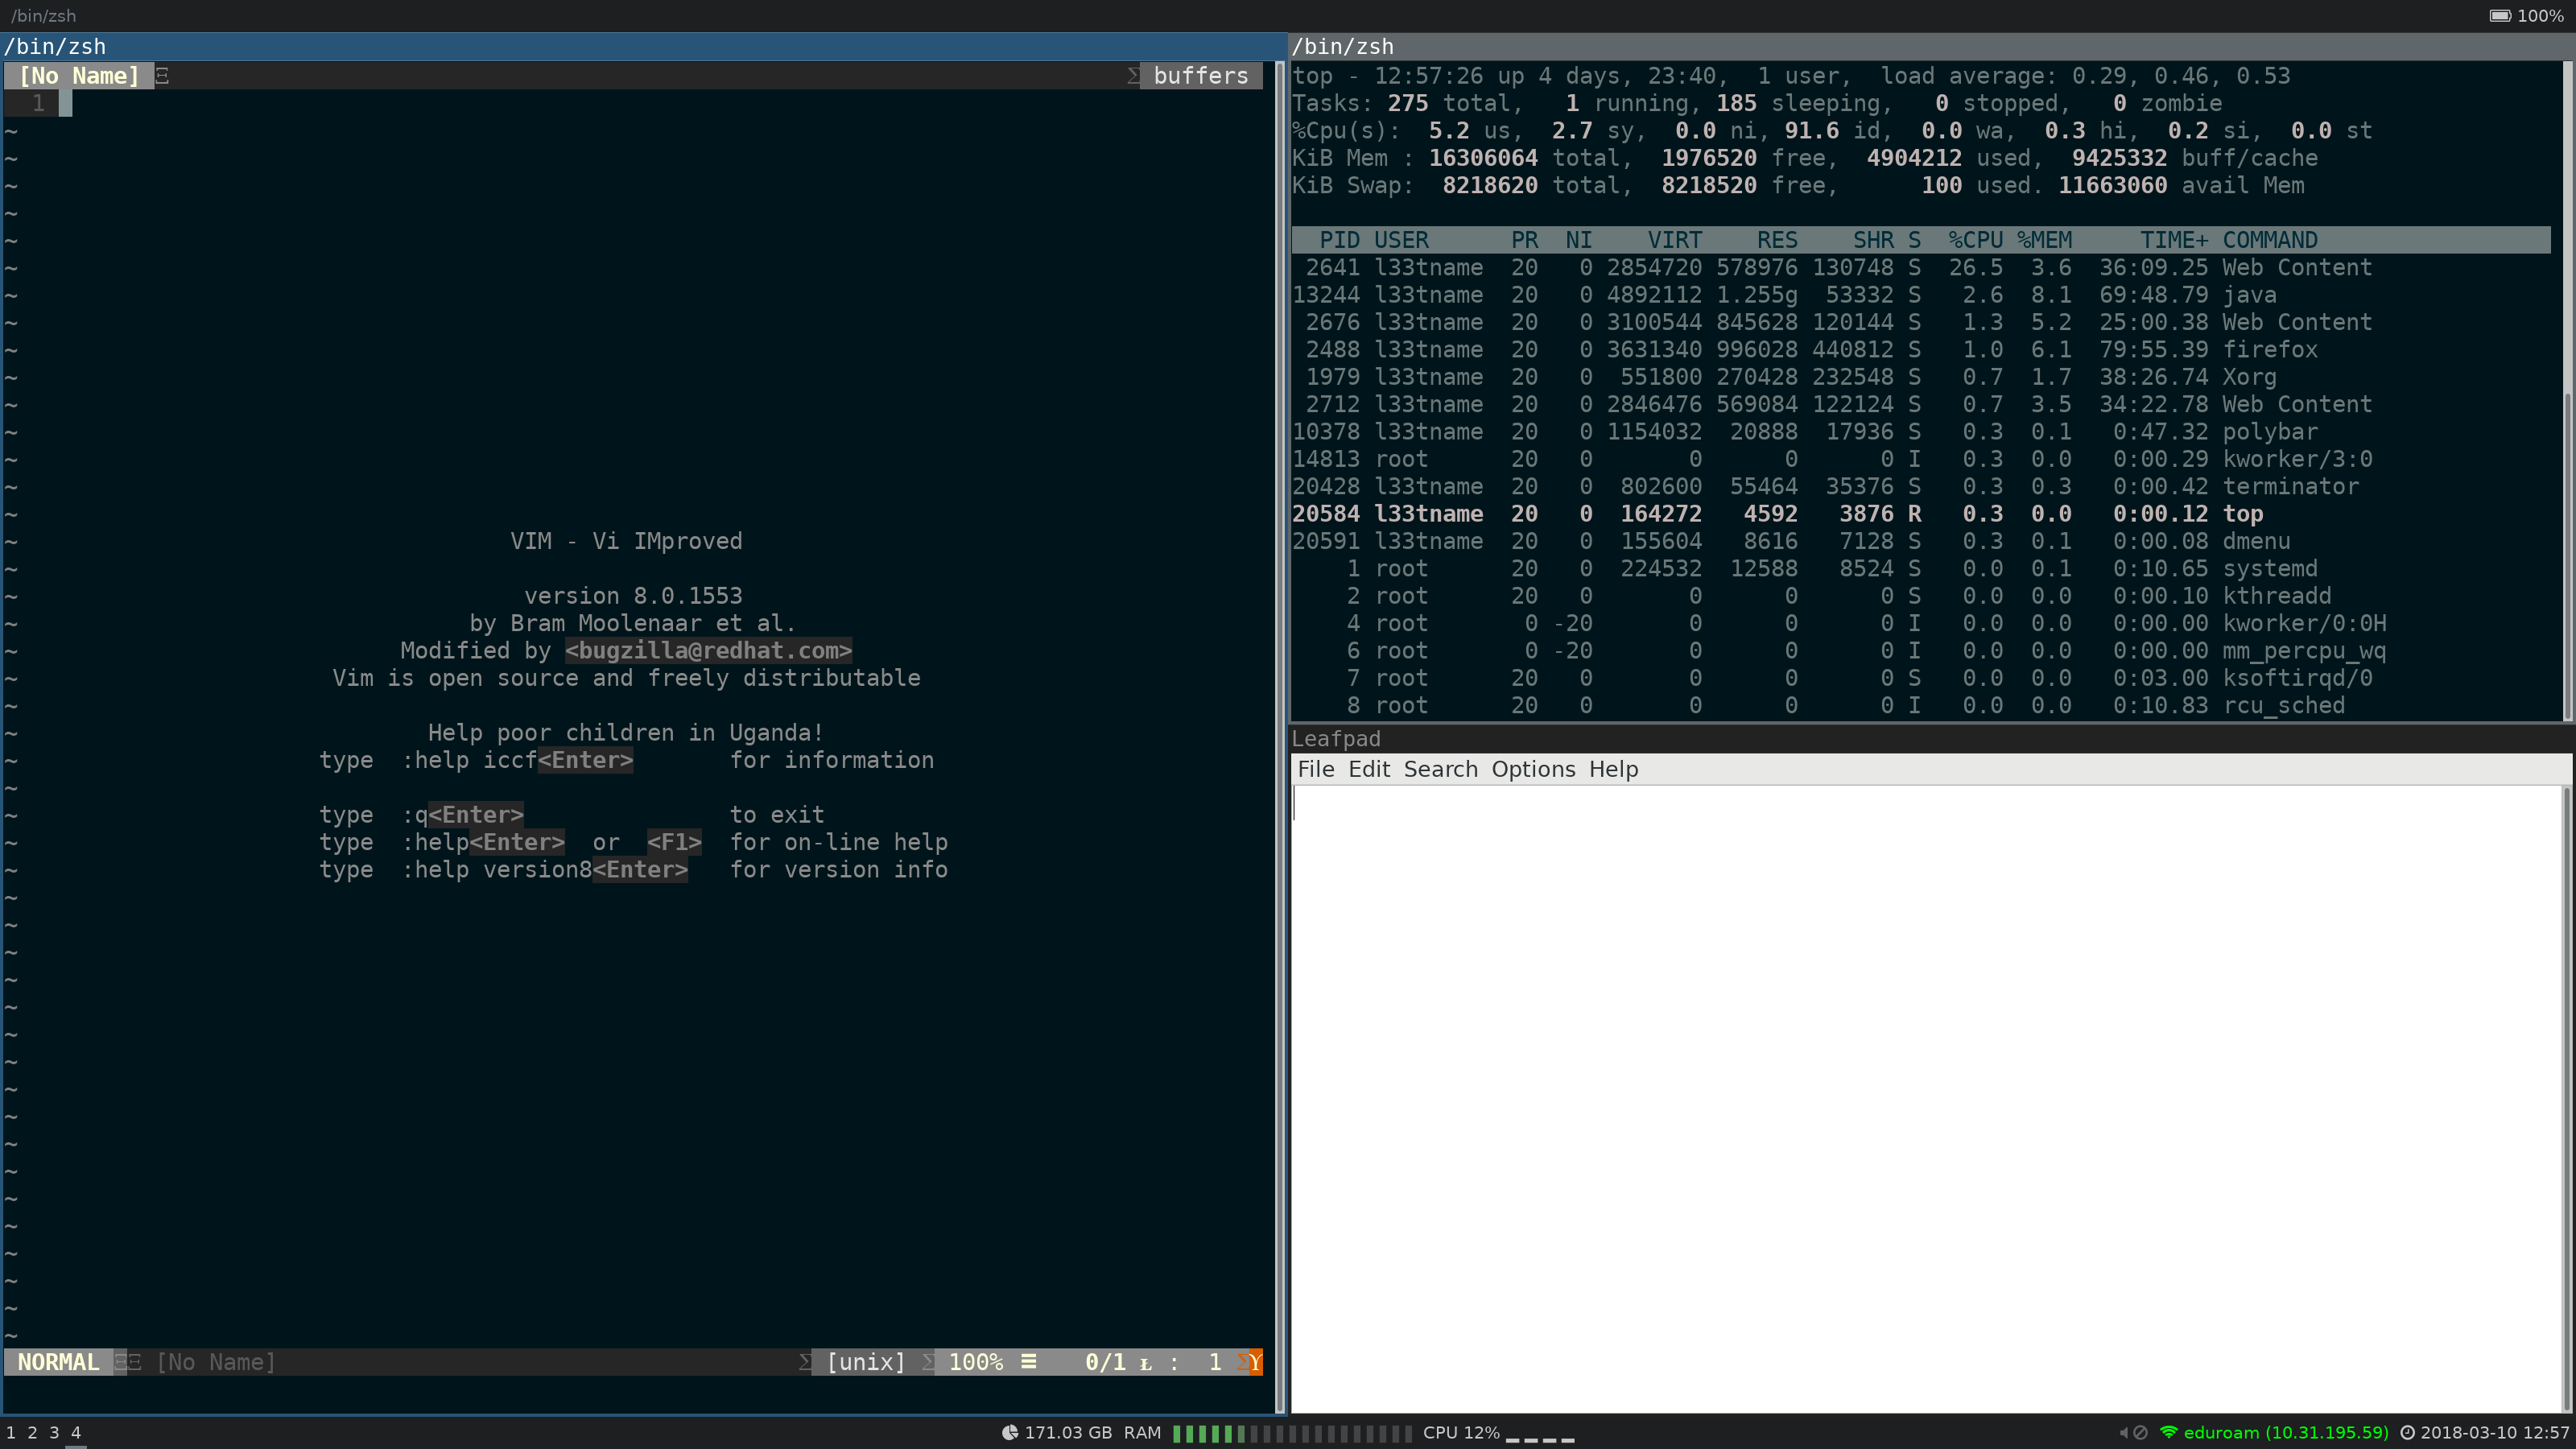Click the hamburger line-count symbol in vim statusline

pyautogui.click(x=1028, y=1362)
